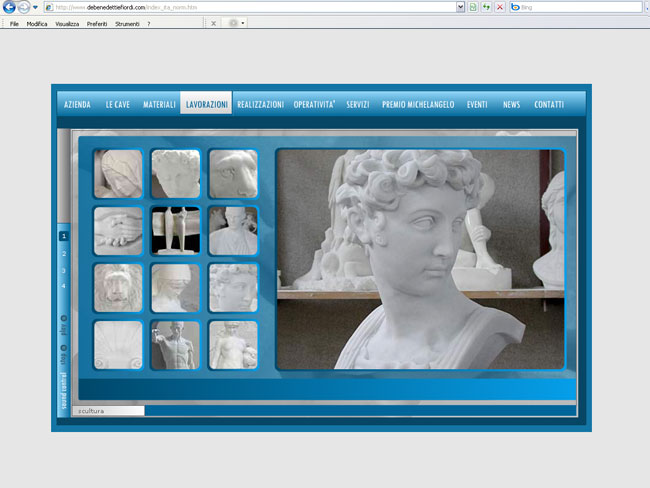The image size is (650, 488).
Task: Go to gallery page 4
Action: (64, 286)
